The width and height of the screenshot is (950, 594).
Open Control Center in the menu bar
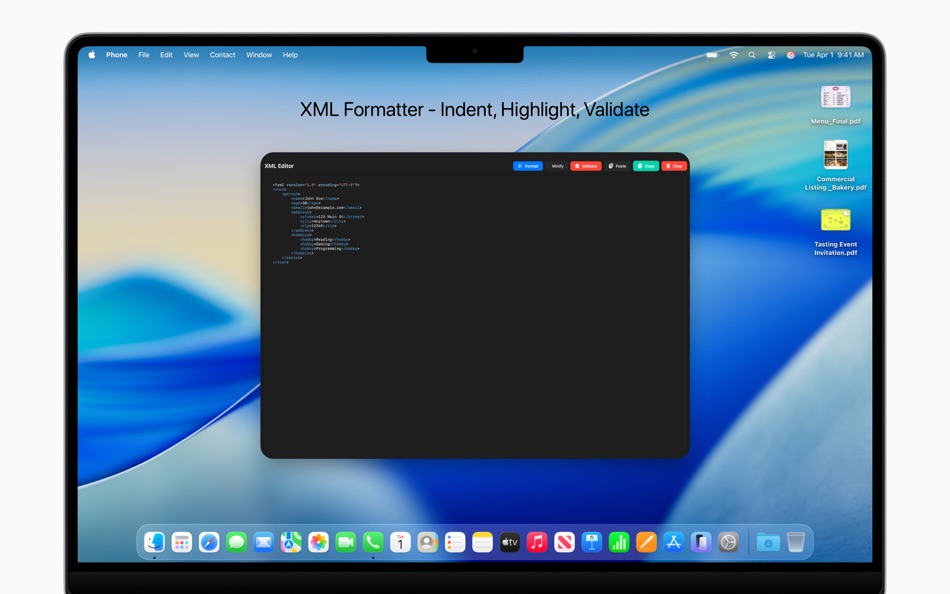771,56
